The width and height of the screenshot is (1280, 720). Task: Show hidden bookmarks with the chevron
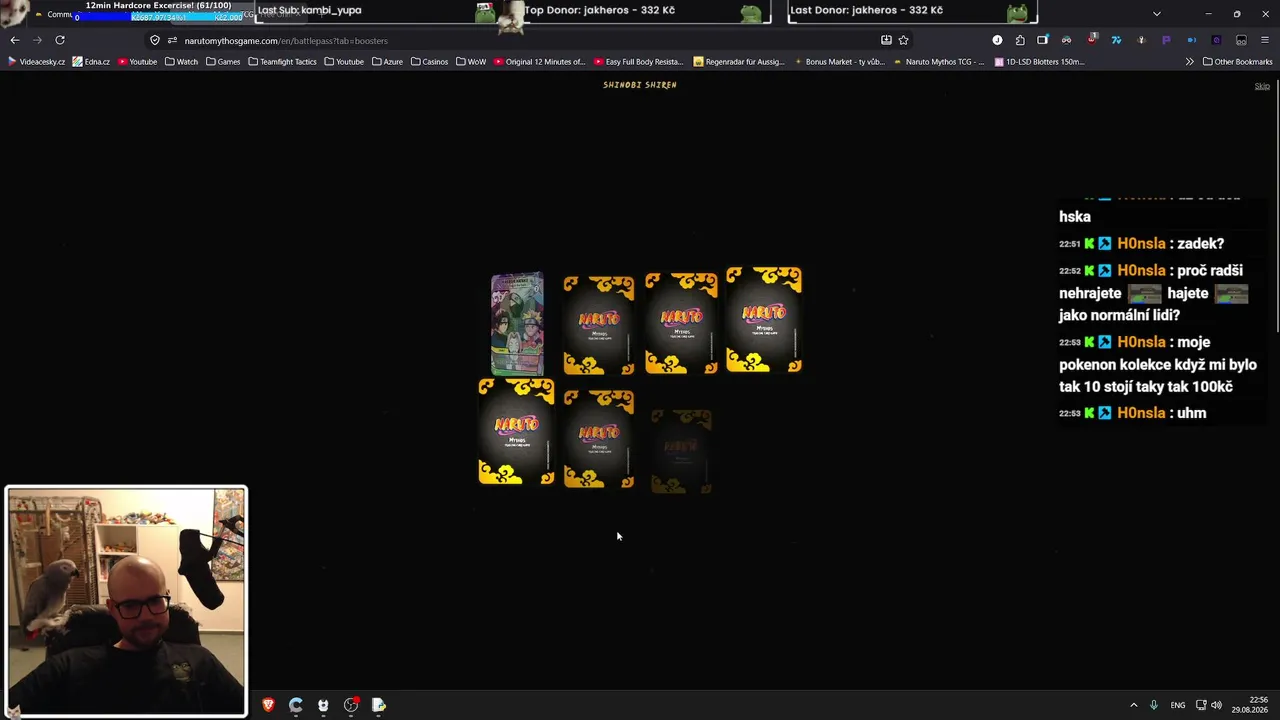[1189, 62]
